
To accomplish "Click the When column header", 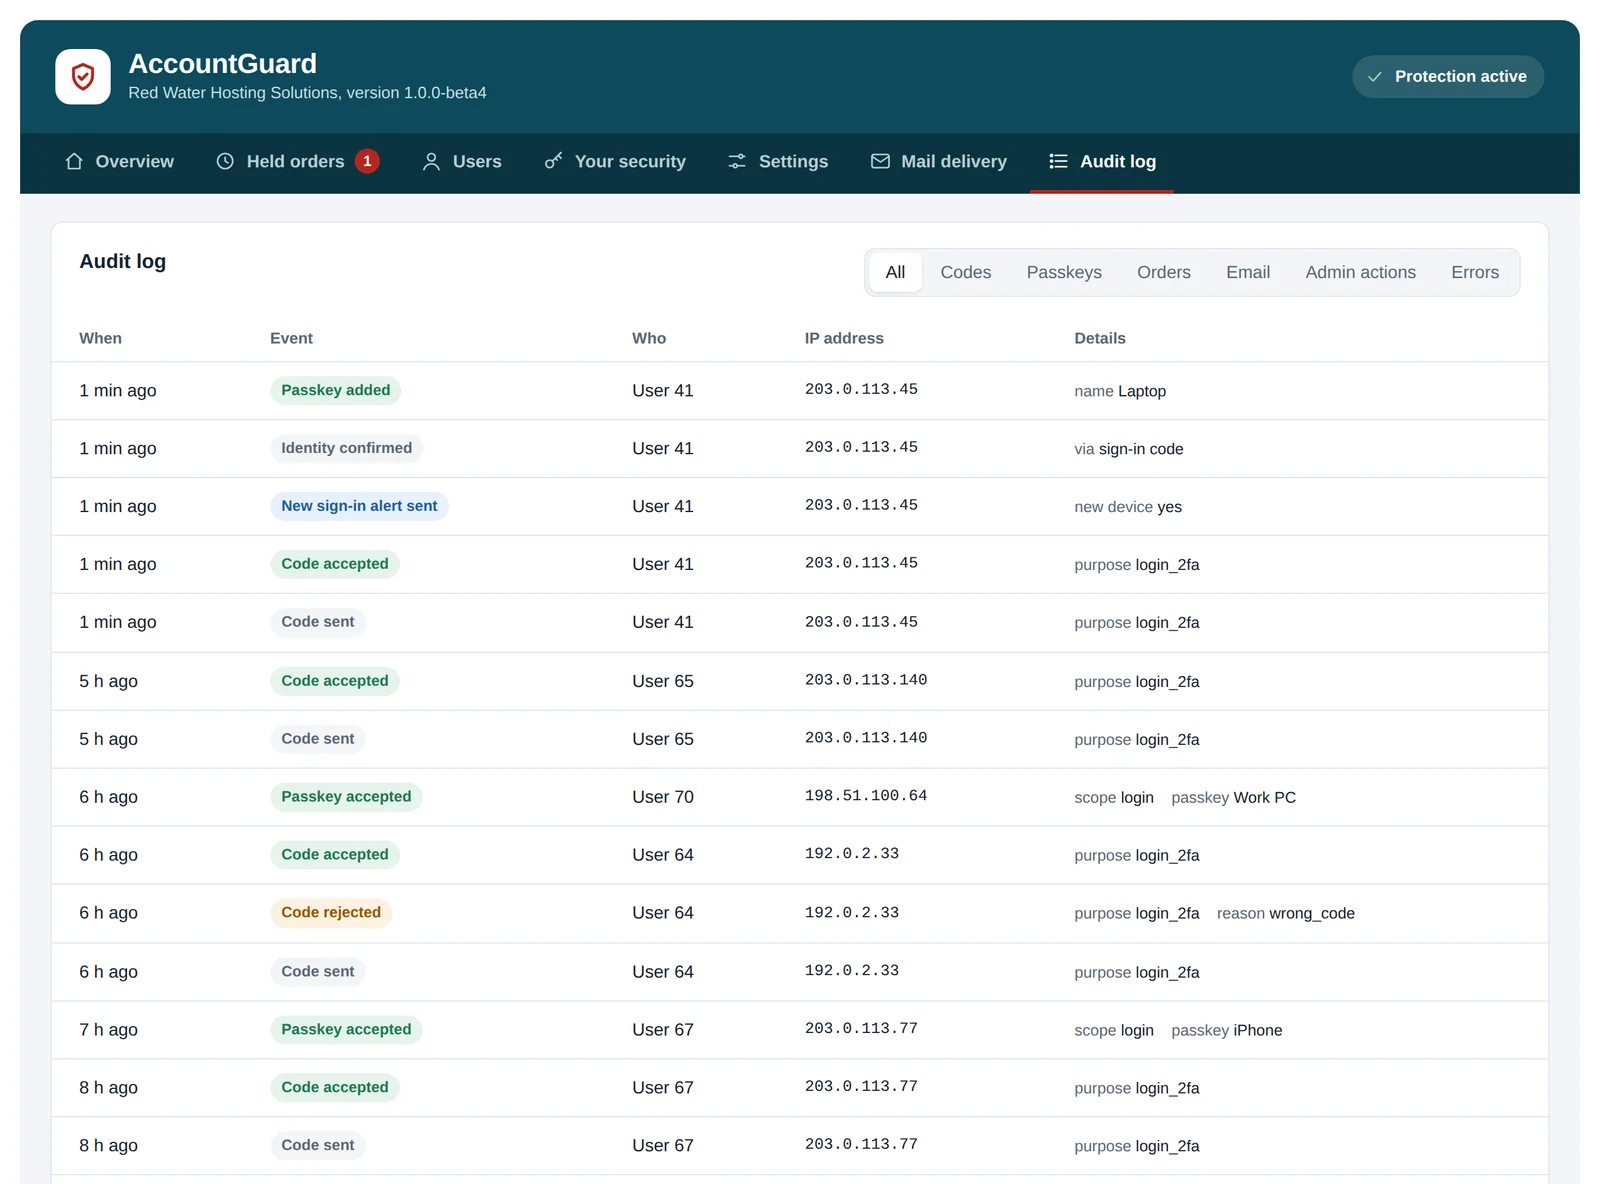I will click(101, 338).
